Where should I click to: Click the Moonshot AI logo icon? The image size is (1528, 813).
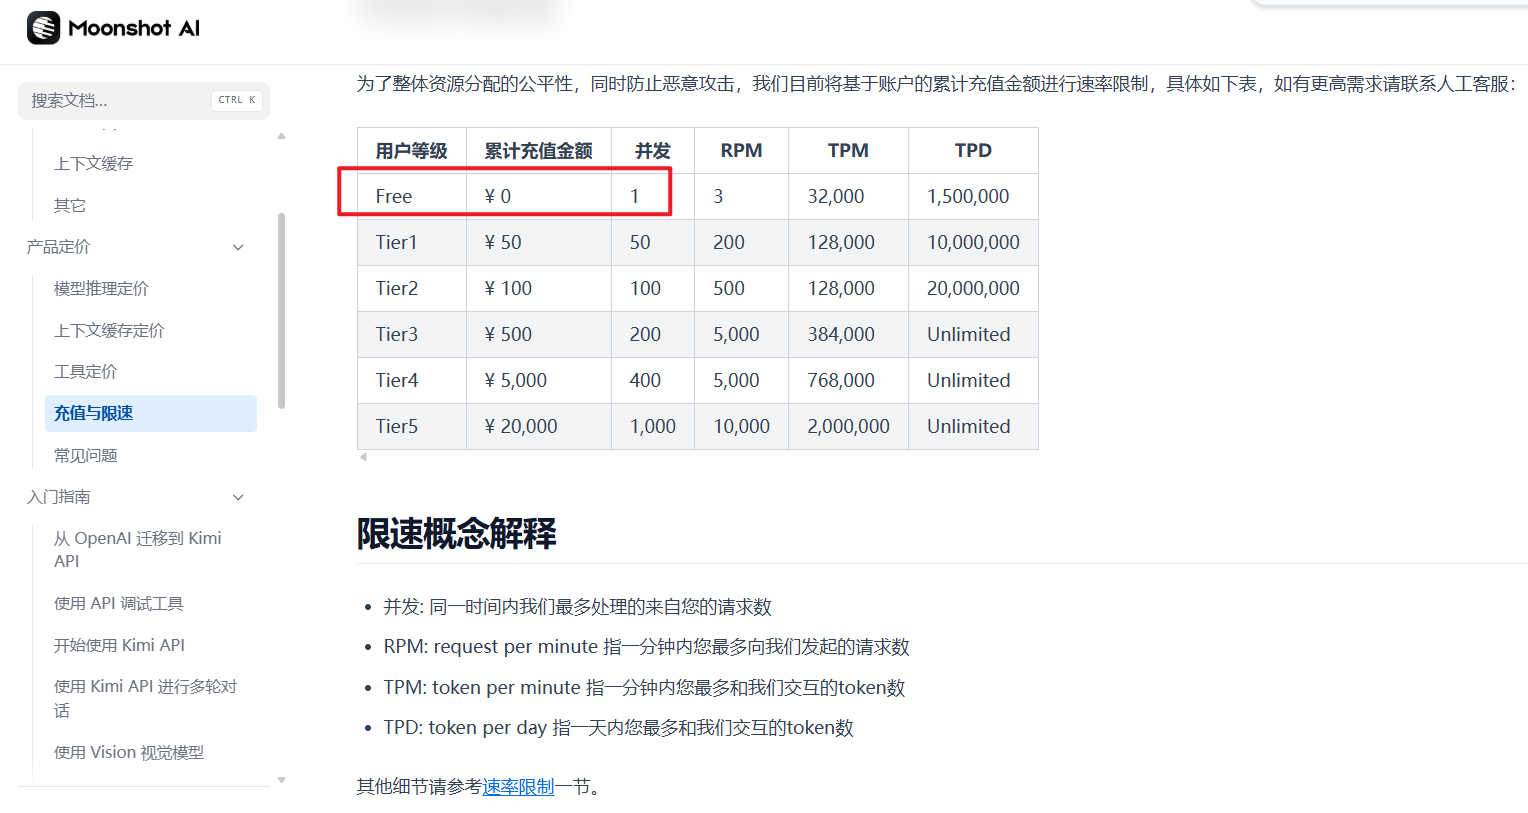point(44,28)
